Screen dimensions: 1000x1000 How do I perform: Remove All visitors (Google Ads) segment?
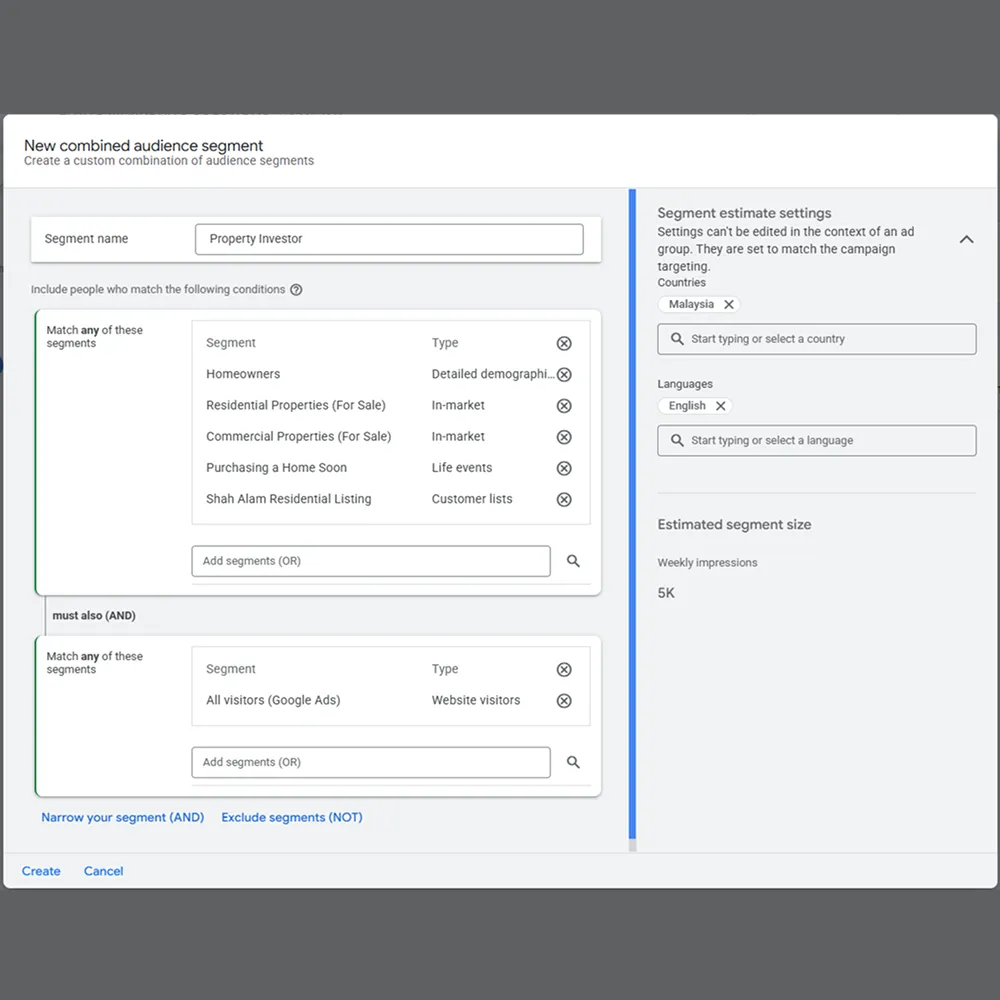564,701
